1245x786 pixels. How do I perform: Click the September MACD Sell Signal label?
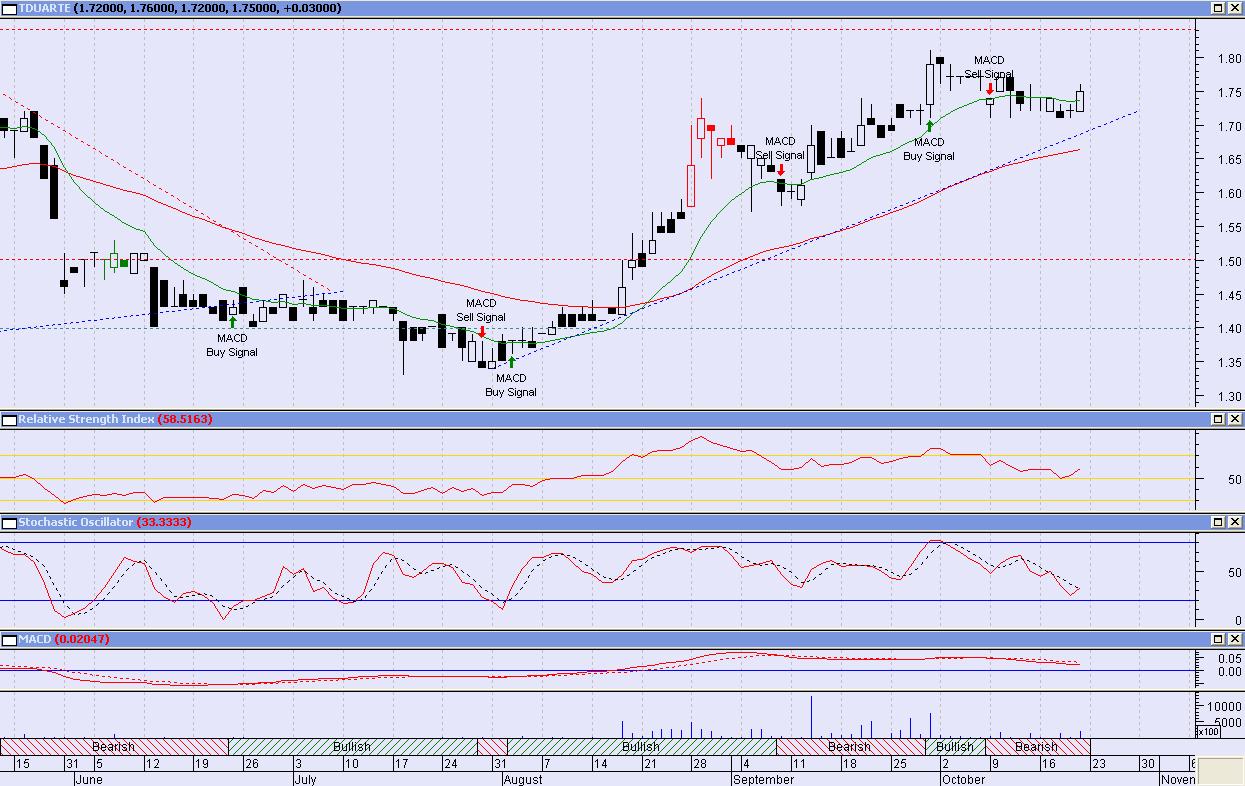[780, 148]
